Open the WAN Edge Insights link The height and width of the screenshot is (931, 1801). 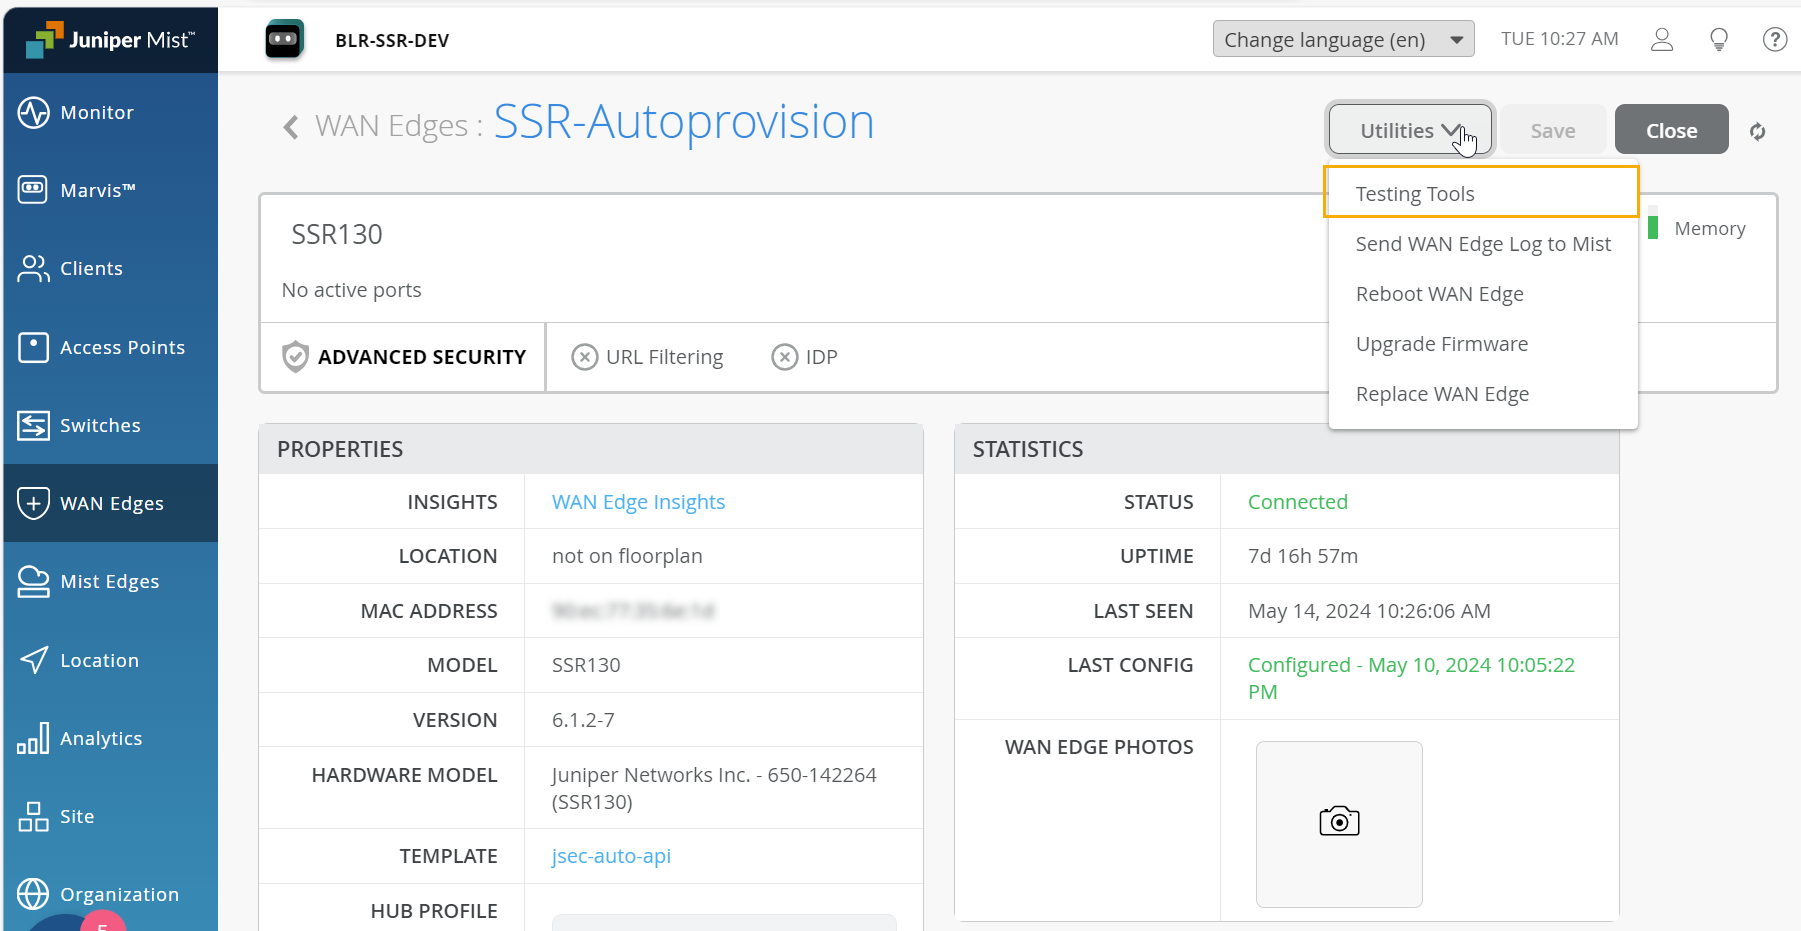click(x=638, y=502)
